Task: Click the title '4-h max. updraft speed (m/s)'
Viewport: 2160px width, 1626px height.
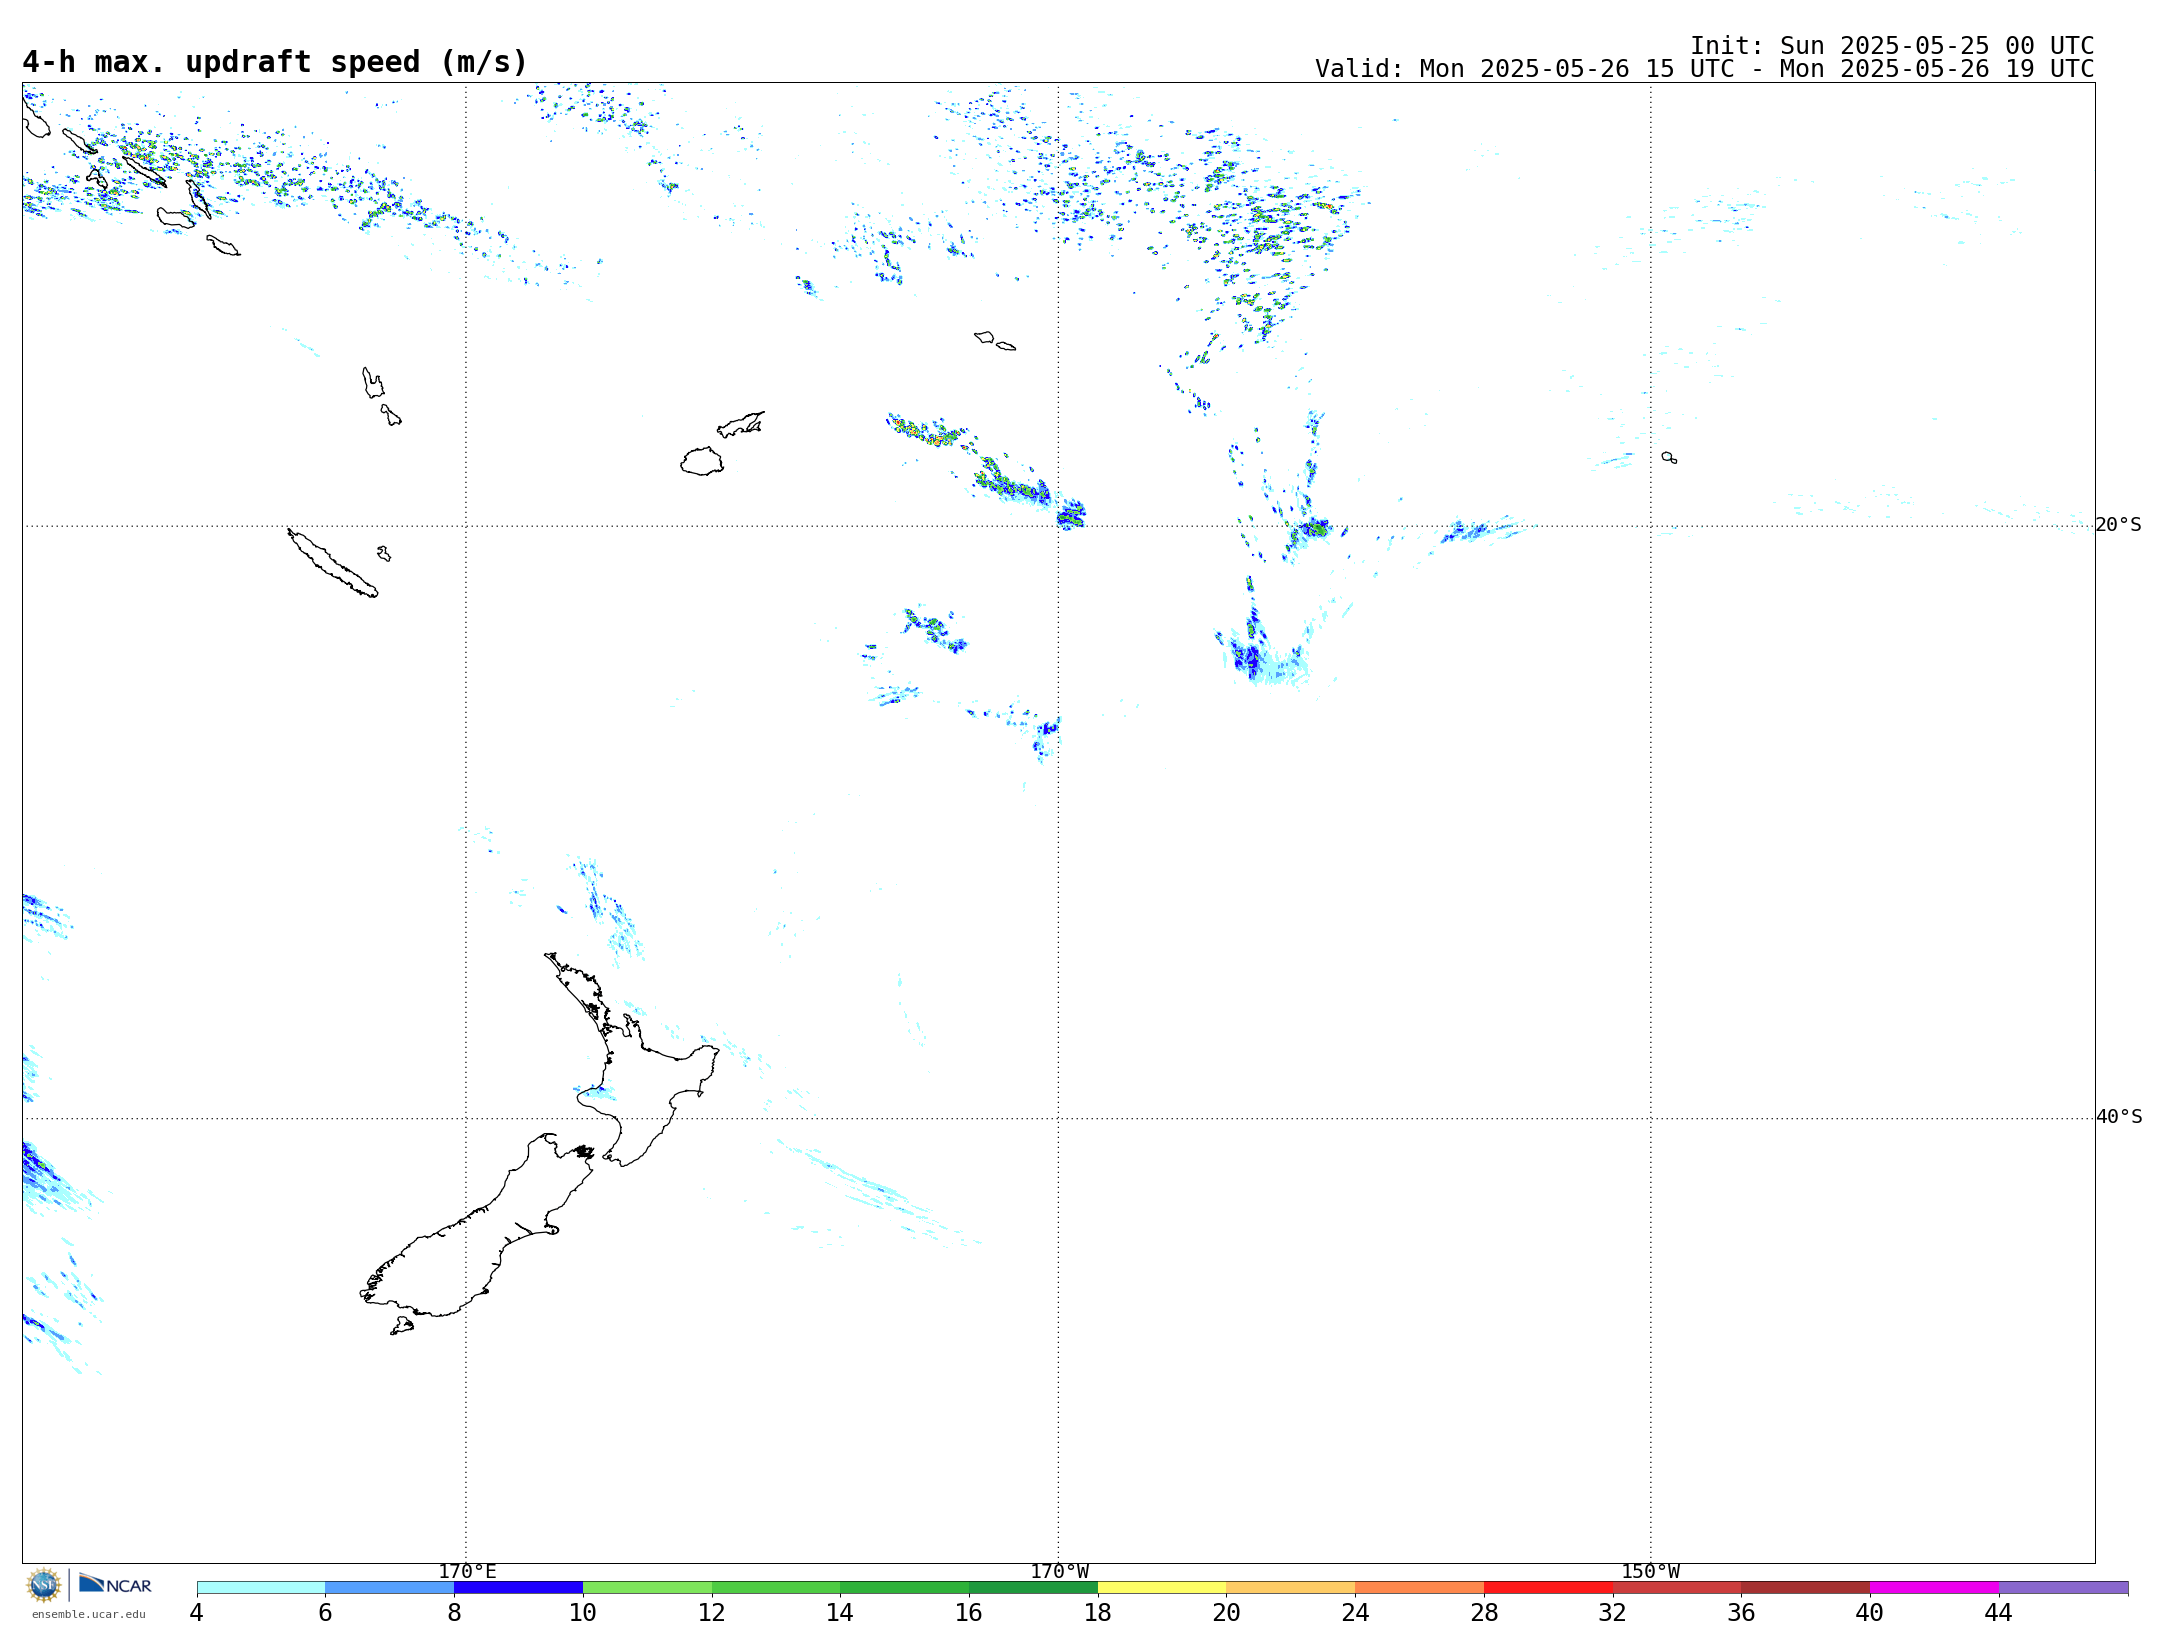Action: pyautogui.click(x=275, y=62)
